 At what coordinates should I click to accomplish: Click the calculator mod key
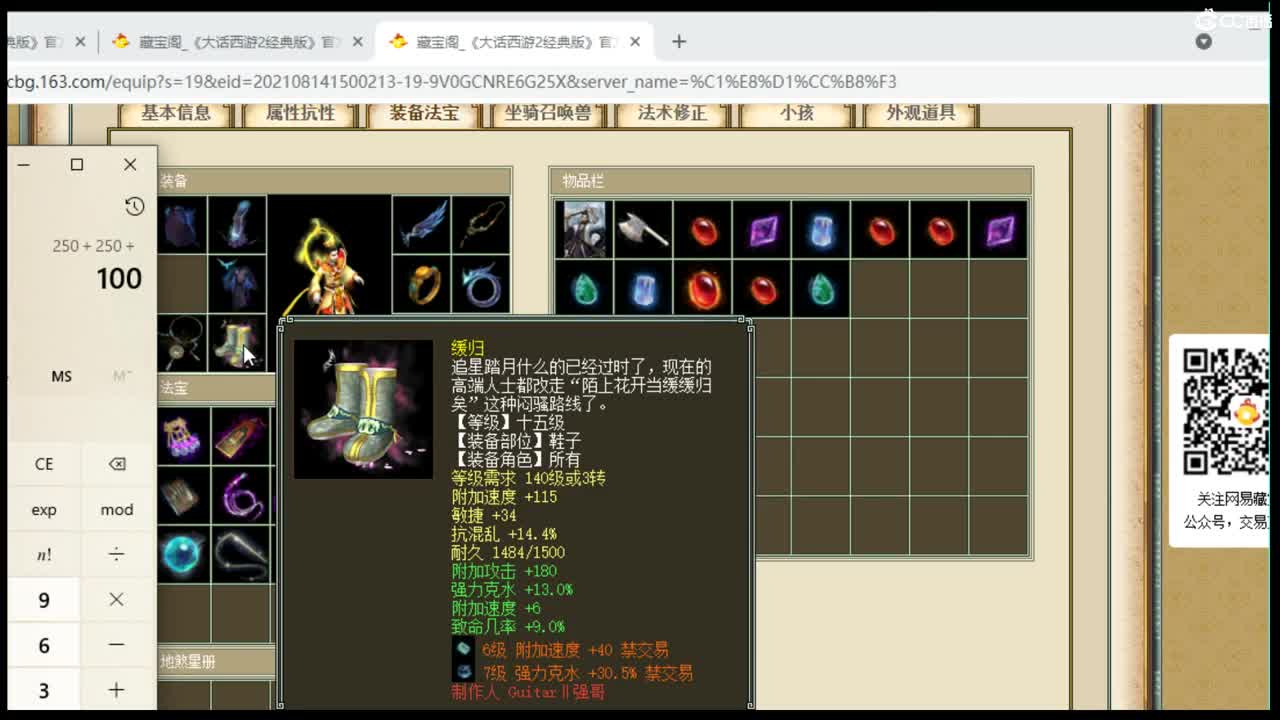117,510
